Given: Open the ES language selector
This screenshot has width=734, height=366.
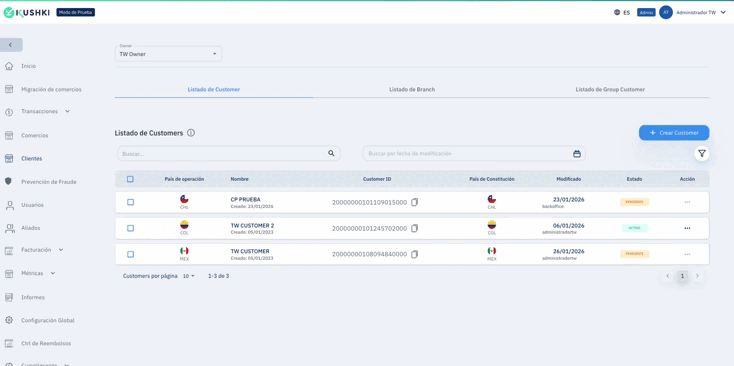Looking at the screenshot, I should [622, 13].
